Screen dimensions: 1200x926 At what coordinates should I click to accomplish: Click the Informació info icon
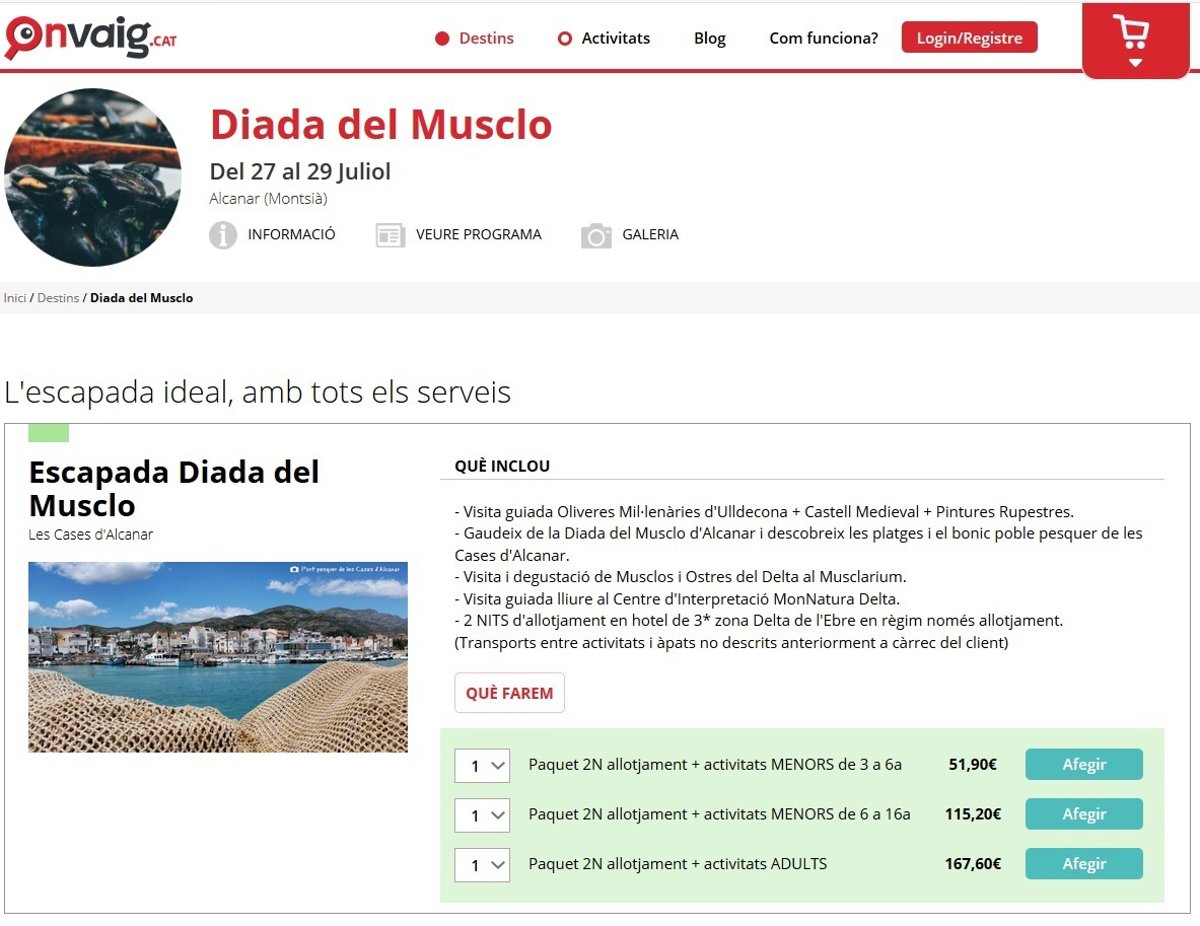coord(222,235)
